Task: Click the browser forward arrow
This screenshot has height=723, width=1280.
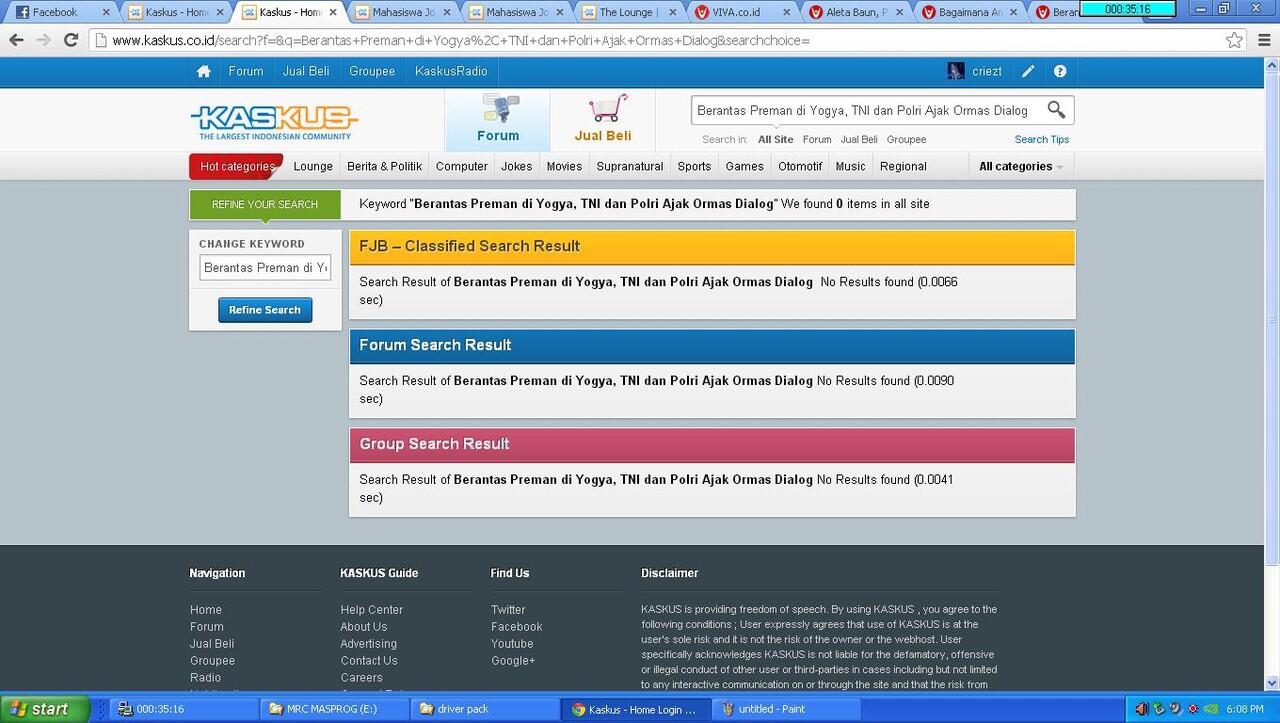Action: pyautogui.click(x=43, y=40)
